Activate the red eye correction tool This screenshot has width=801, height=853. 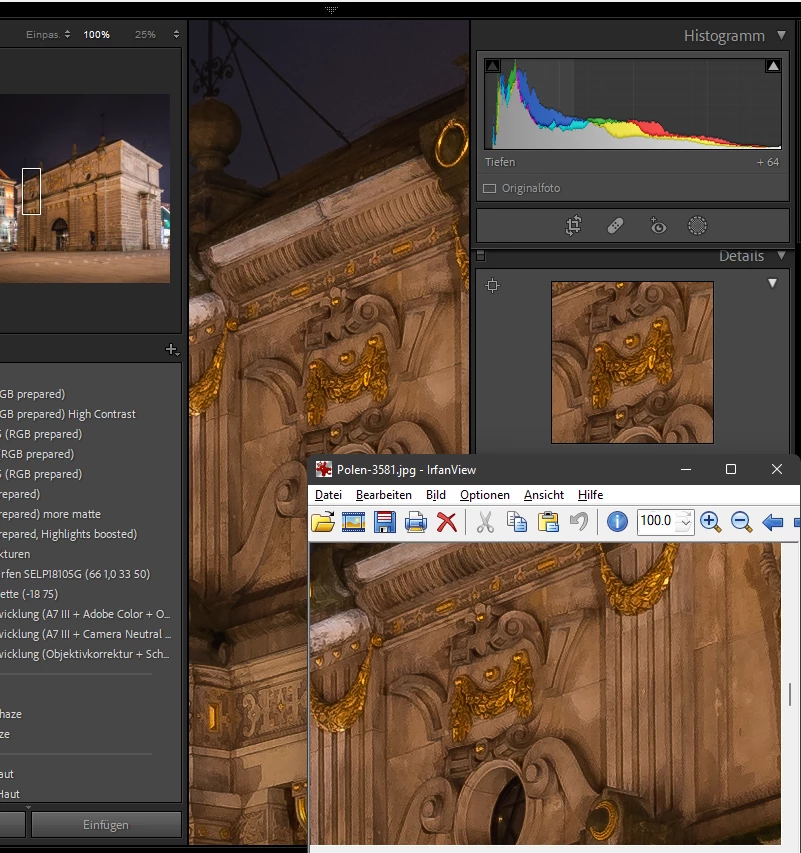657,226
